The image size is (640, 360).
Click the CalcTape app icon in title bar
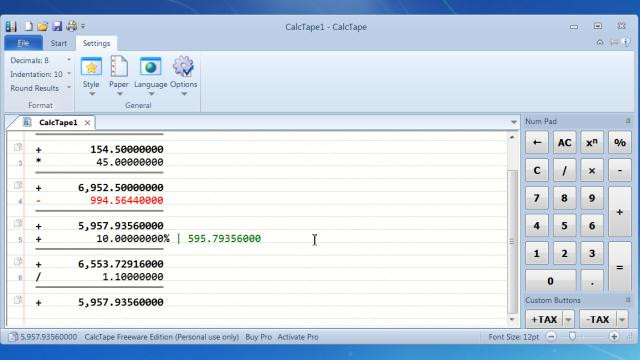[11, 27]
